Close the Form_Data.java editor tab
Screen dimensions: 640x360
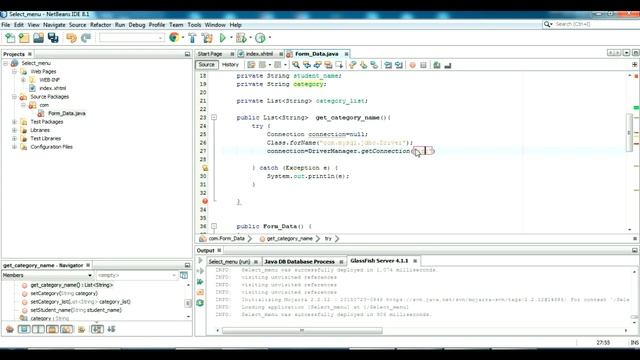[x=346, y=54]
